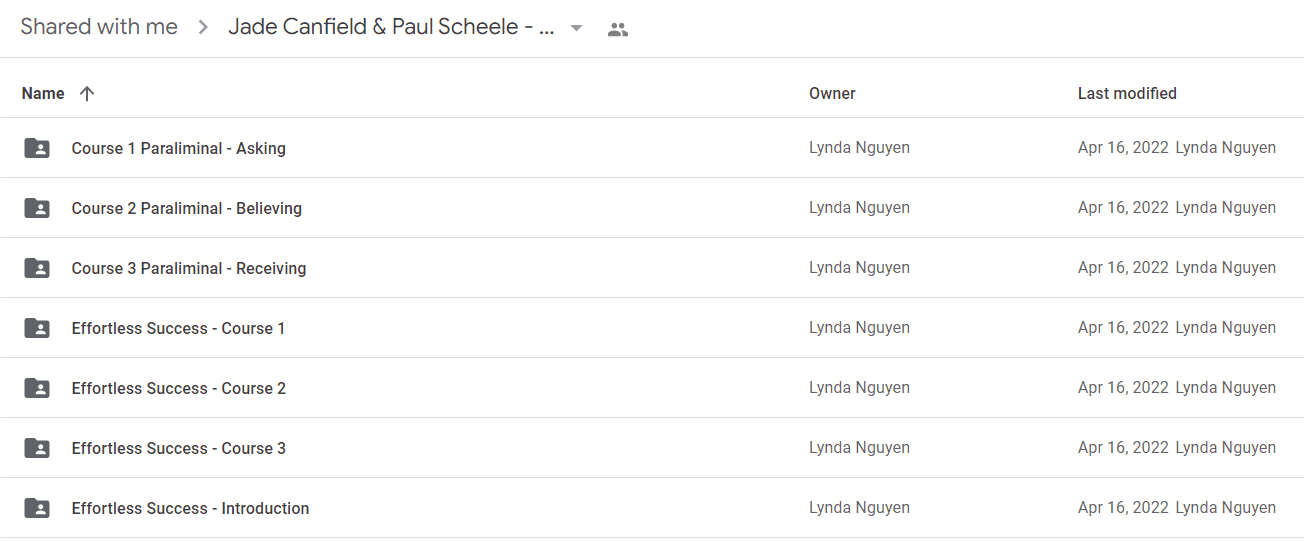This screenshot has height=541, width=1304.
Task: Click the Last modified column header
Action: click(x=1127, y=93)
